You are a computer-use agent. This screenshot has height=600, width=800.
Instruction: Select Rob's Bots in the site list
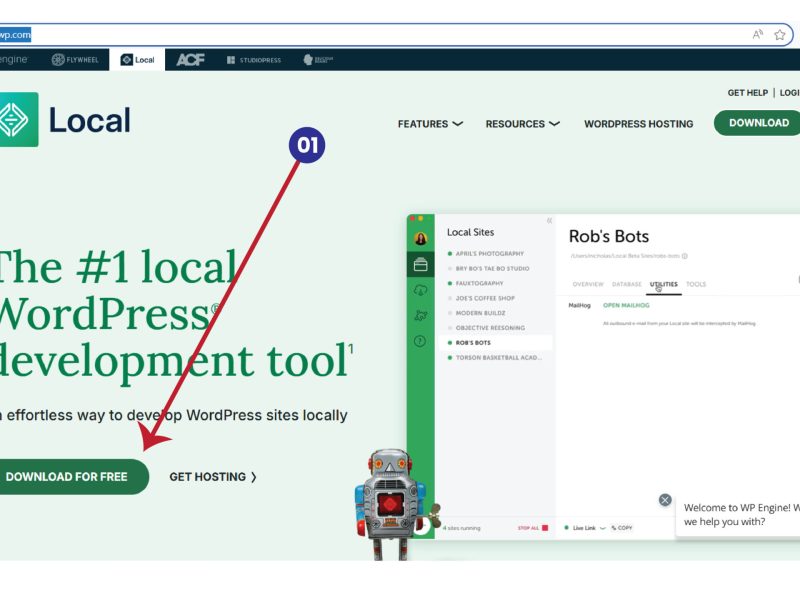coord(495,342)
